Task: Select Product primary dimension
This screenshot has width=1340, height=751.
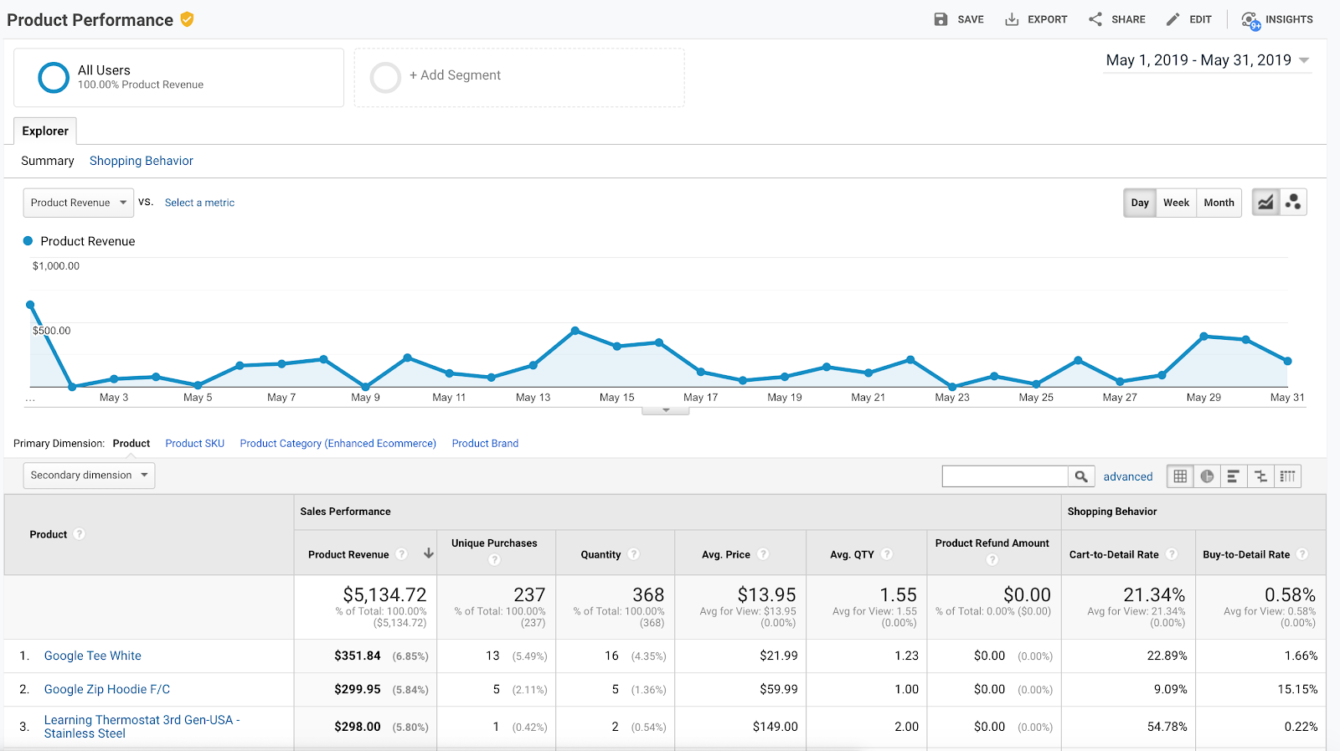Action: coord(131,443)
